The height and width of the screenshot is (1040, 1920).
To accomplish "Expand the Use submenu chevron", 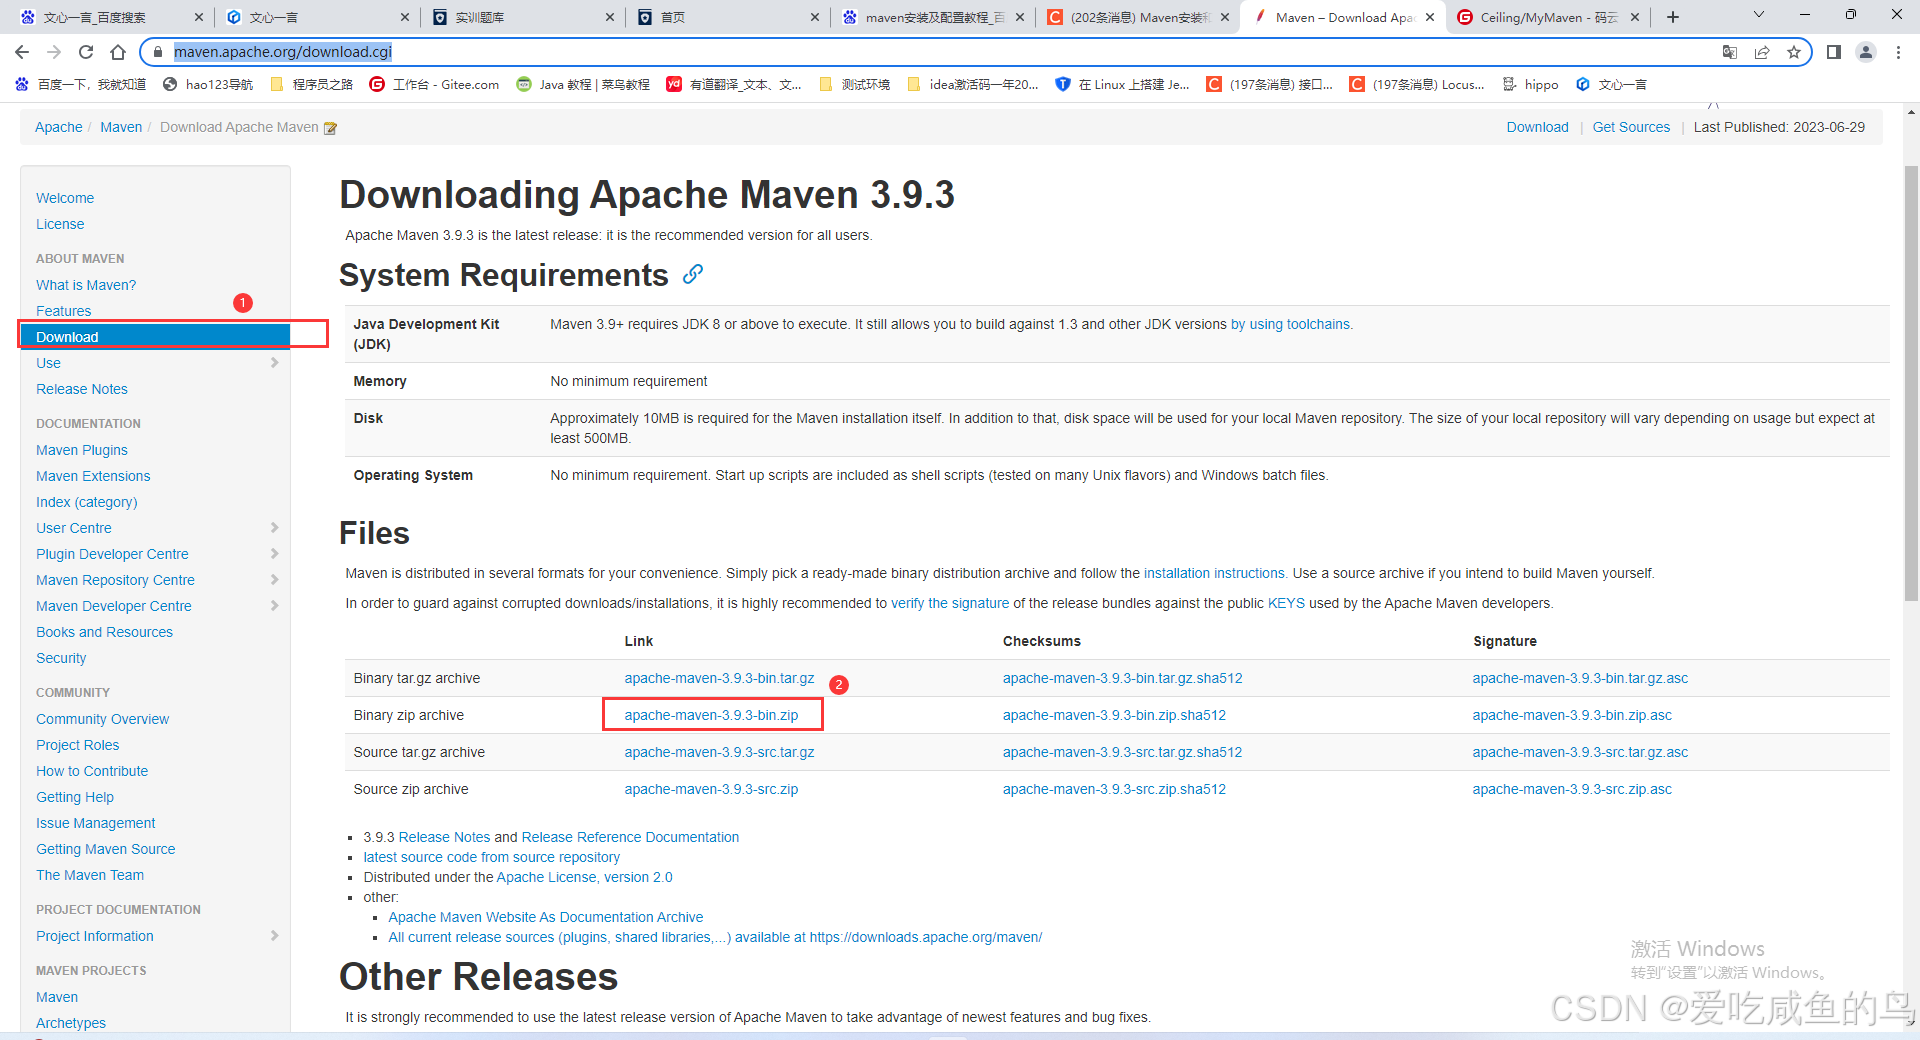I will coord(274,363).
